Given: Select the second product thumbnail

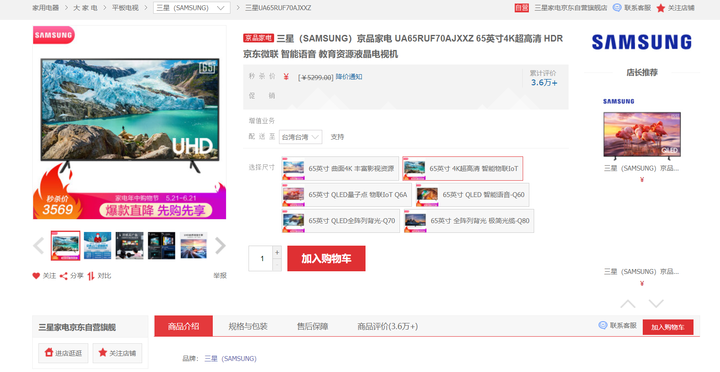Looking at the screenshot, I should pos(97,246).
